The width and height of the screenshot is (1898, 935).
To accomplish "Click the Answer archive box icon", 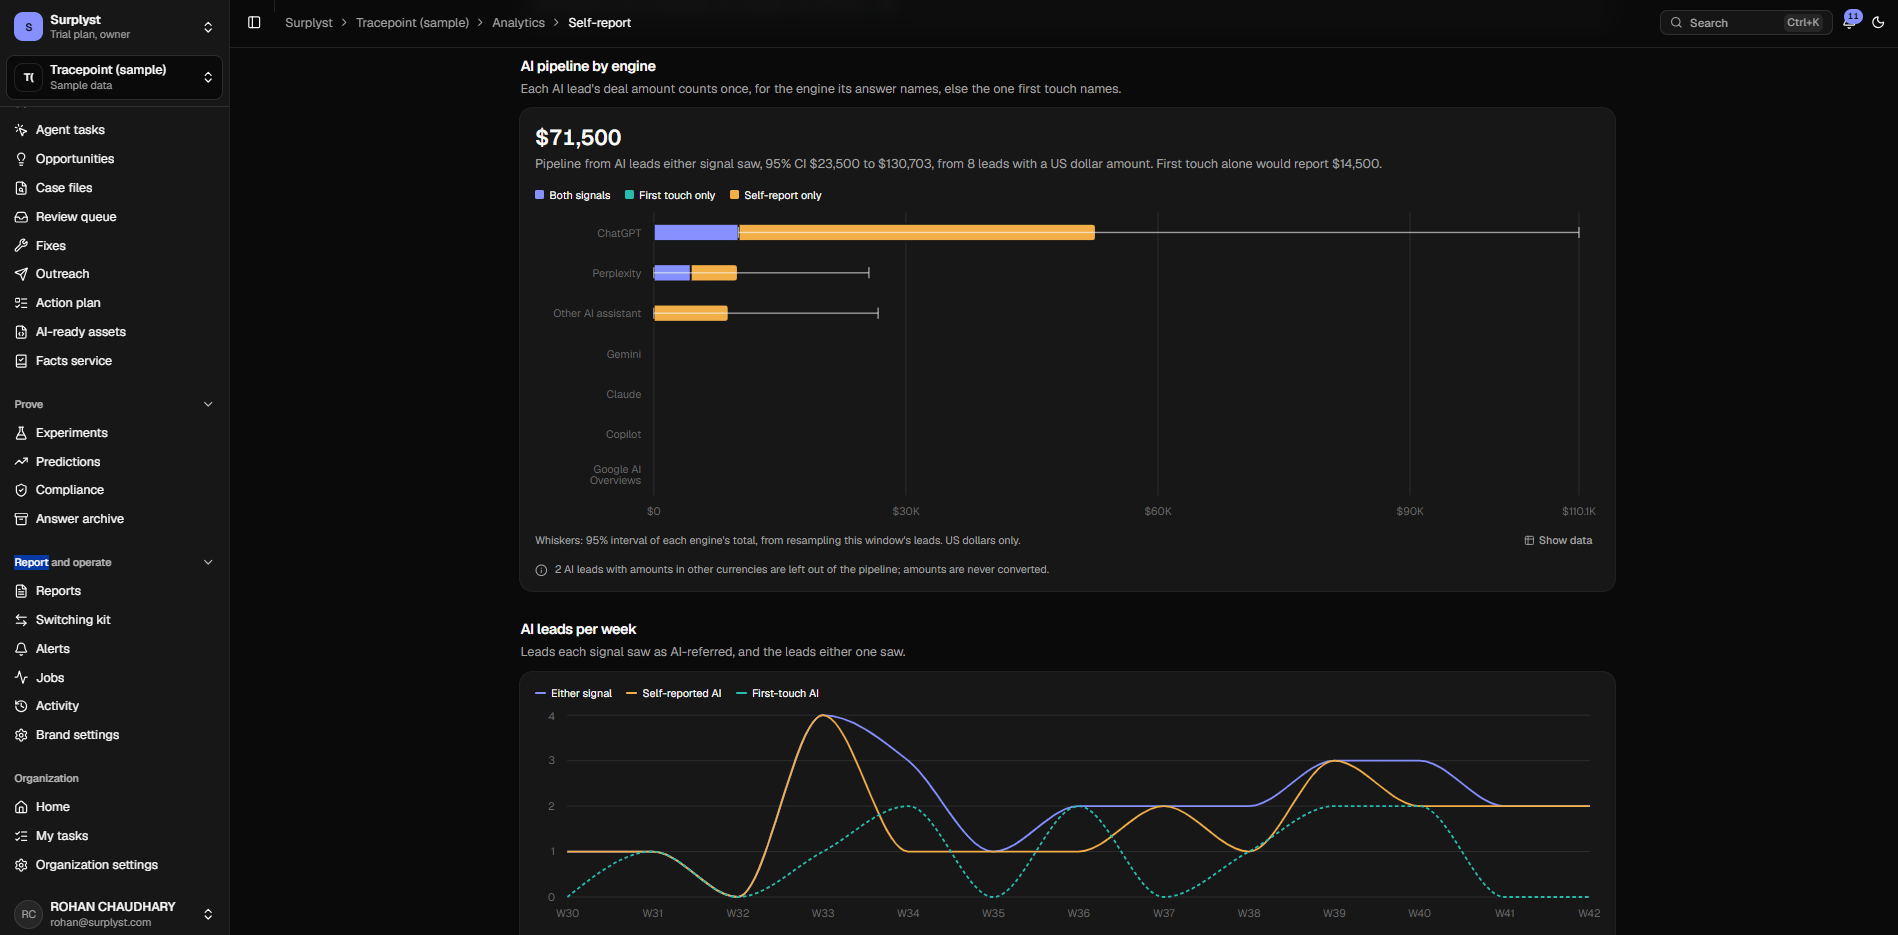I will 21,519.
